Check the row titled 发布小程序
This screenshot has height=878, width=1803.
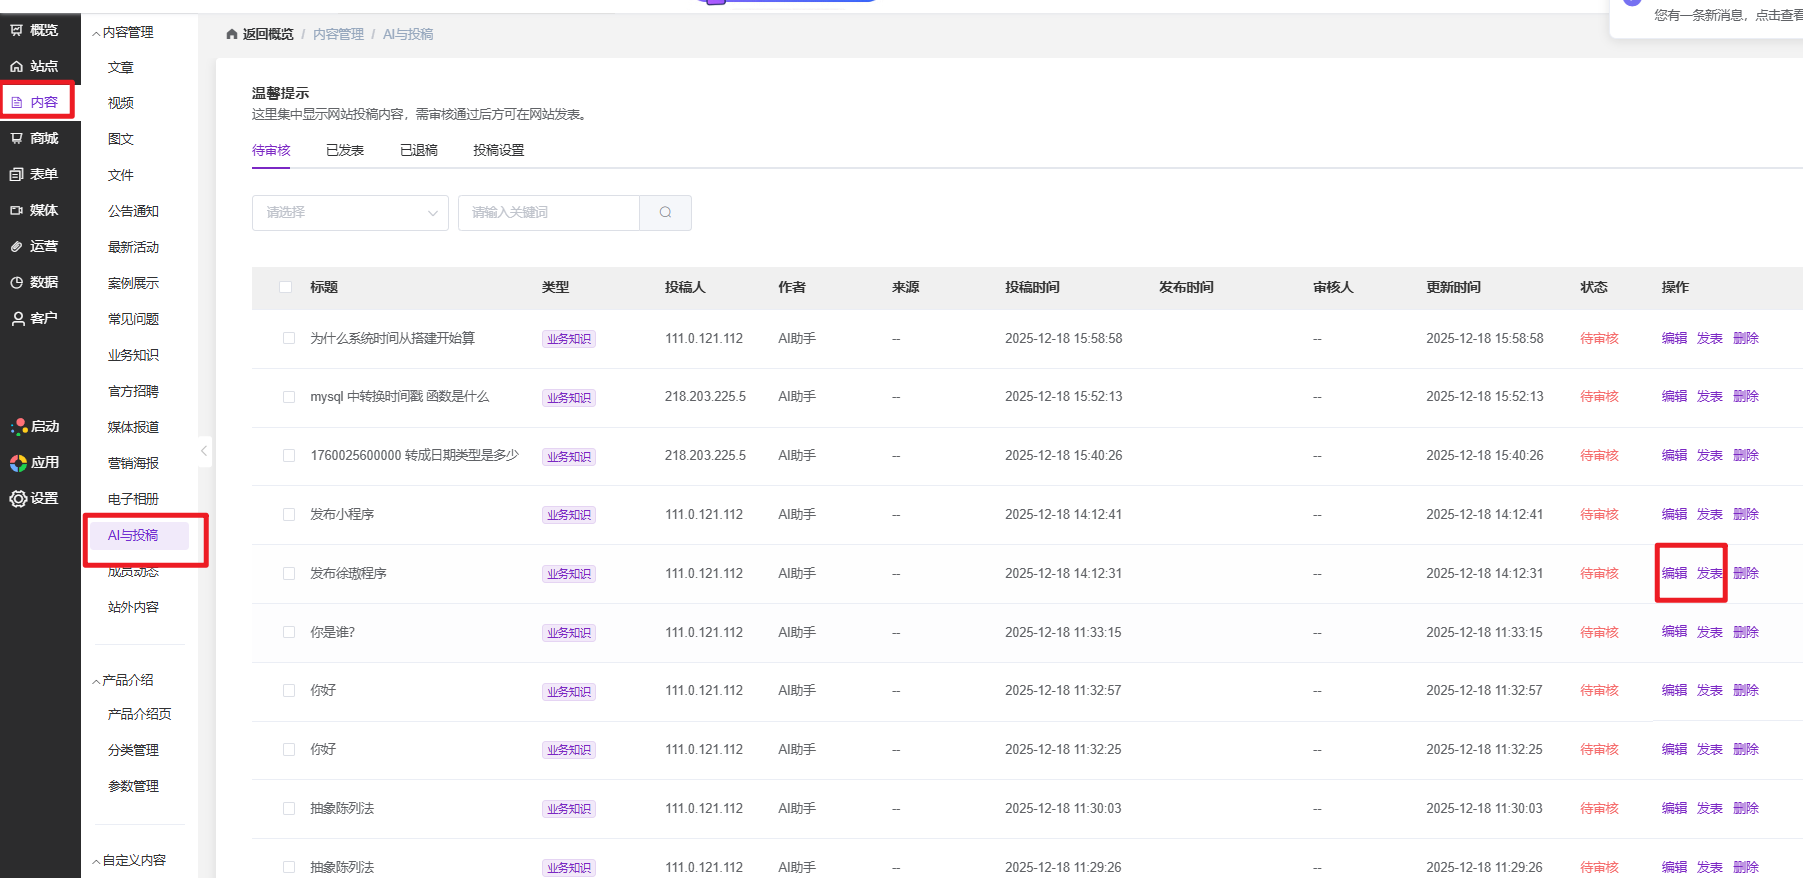point(289,514)
